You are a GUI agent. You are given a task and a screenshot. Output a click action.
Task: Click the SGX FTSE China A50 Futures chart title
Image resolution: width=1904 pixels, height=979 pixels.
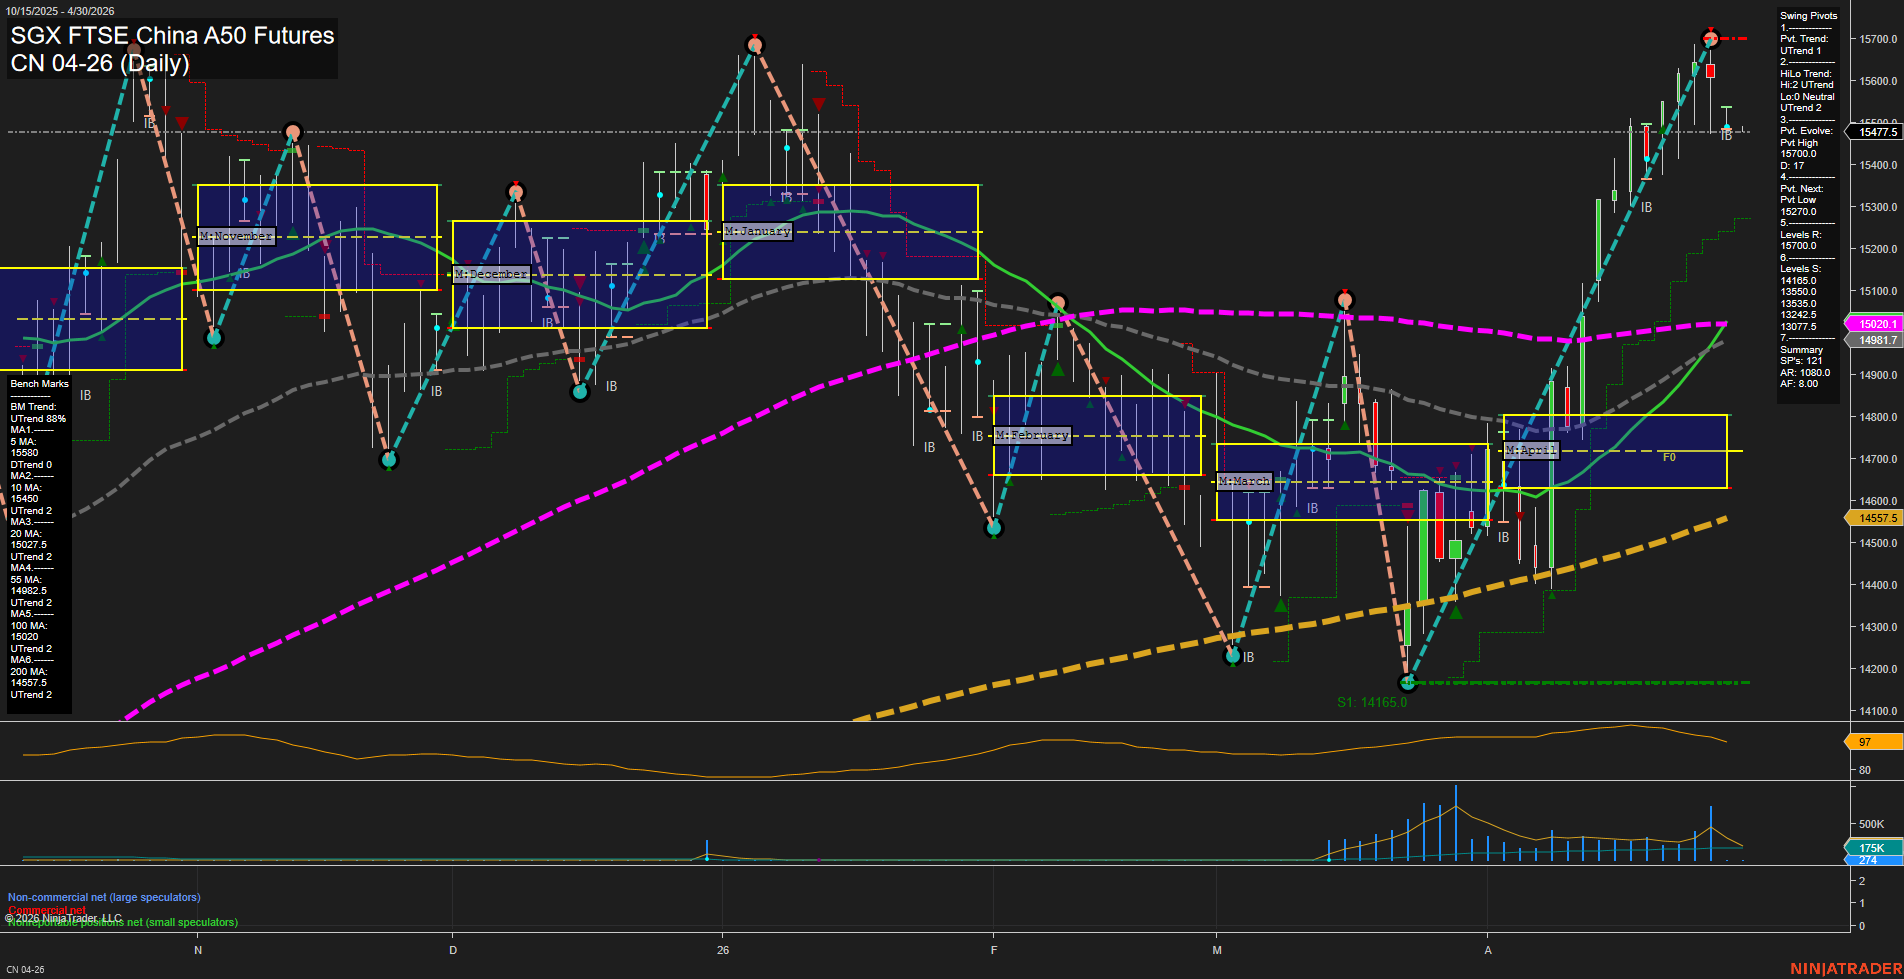click(170, 36)
